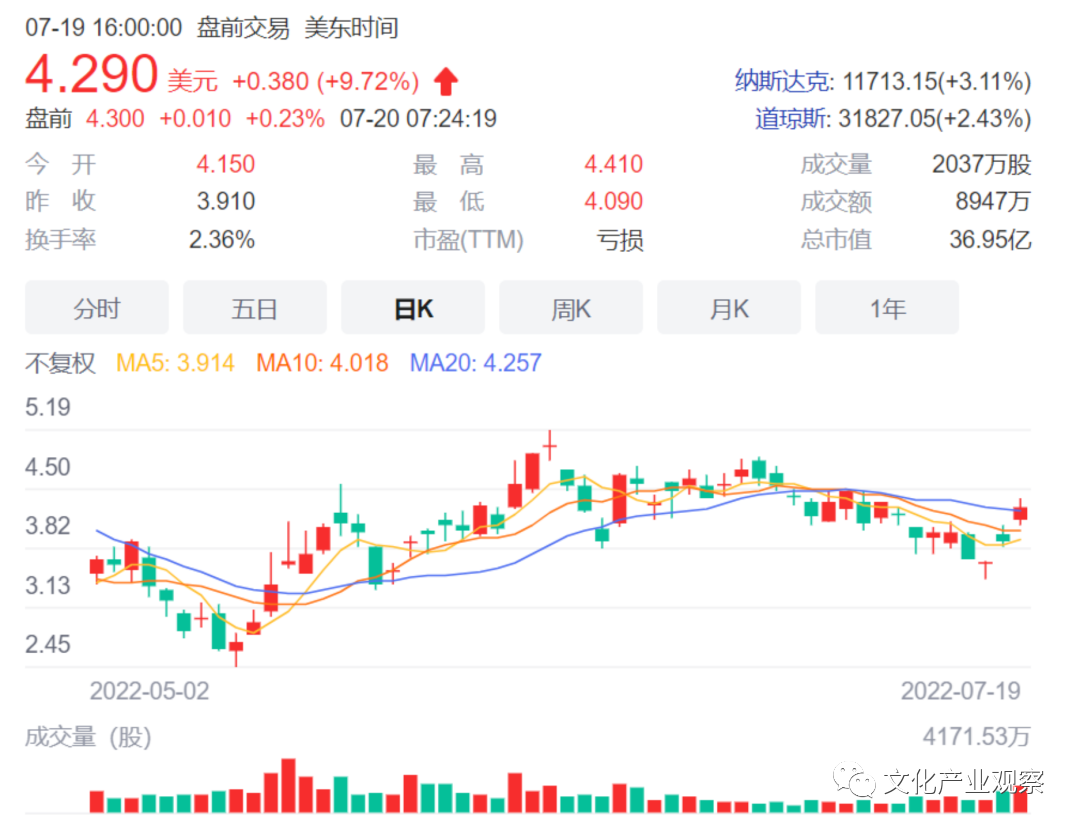Click the 市盈(TTM) label

point(468,240)
